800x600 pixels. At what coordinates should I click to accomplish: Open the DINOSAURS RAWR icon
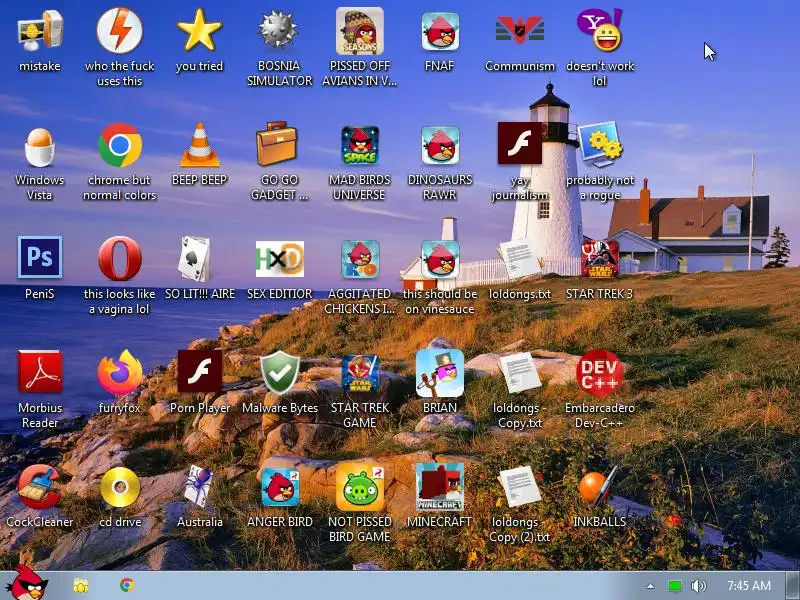point(440,146)
